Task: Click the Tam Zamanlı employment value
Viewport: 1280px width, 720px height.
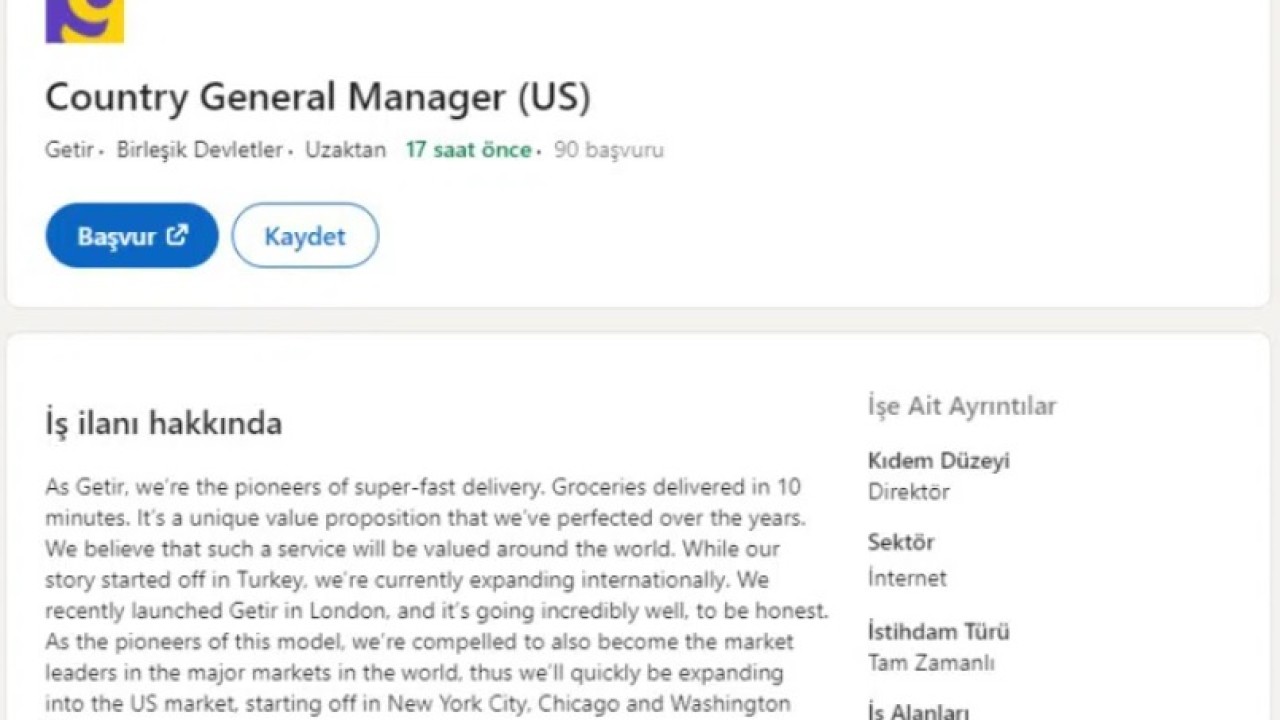Action: click(930, 663)
